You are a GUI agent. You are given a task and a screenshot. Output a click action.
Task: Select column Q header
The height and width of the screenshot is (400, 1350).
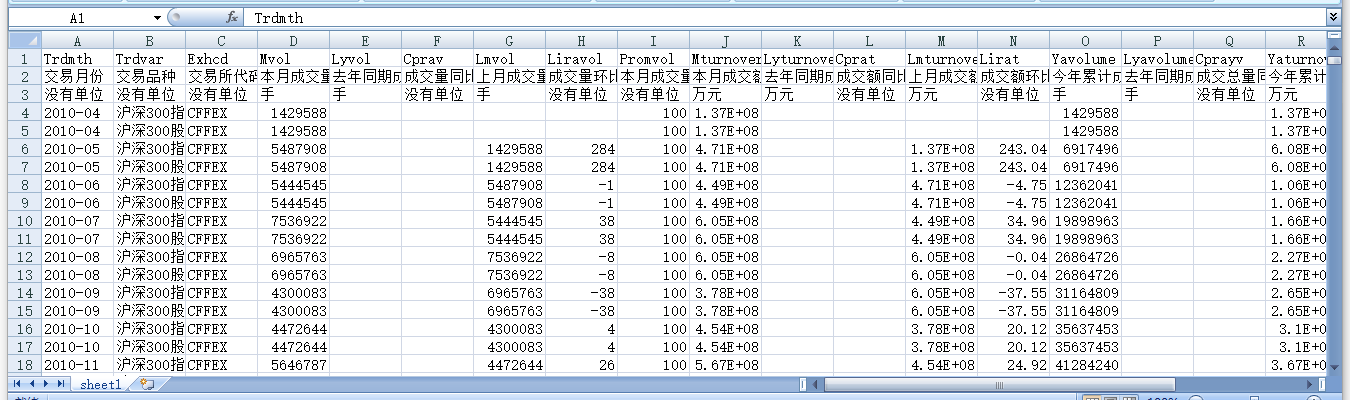click(1230, 41)
